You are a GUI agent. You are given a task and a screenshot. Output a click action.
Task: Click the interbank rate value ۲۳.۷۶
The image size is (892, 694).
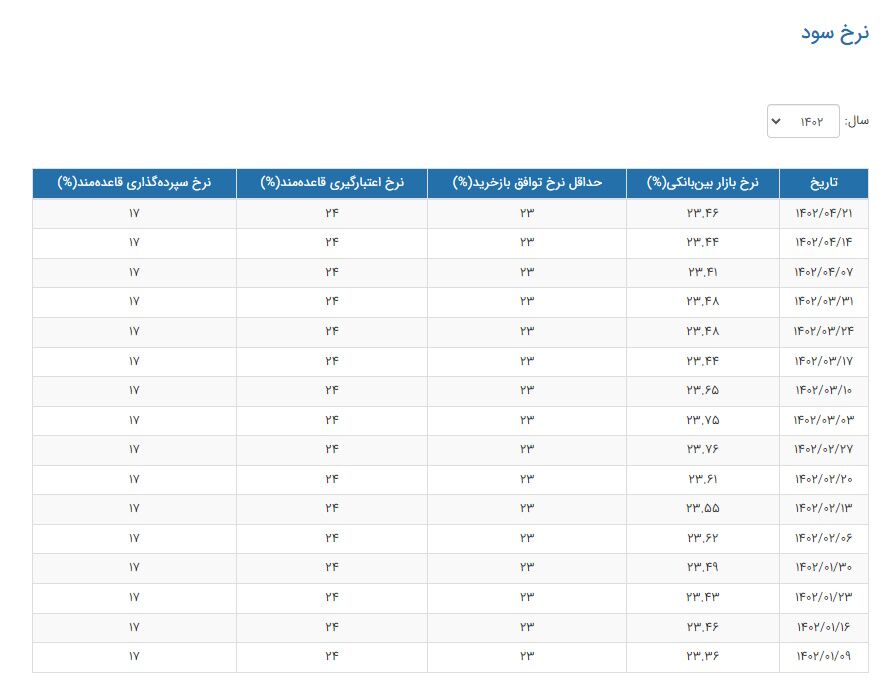click(x=703, y=449)
